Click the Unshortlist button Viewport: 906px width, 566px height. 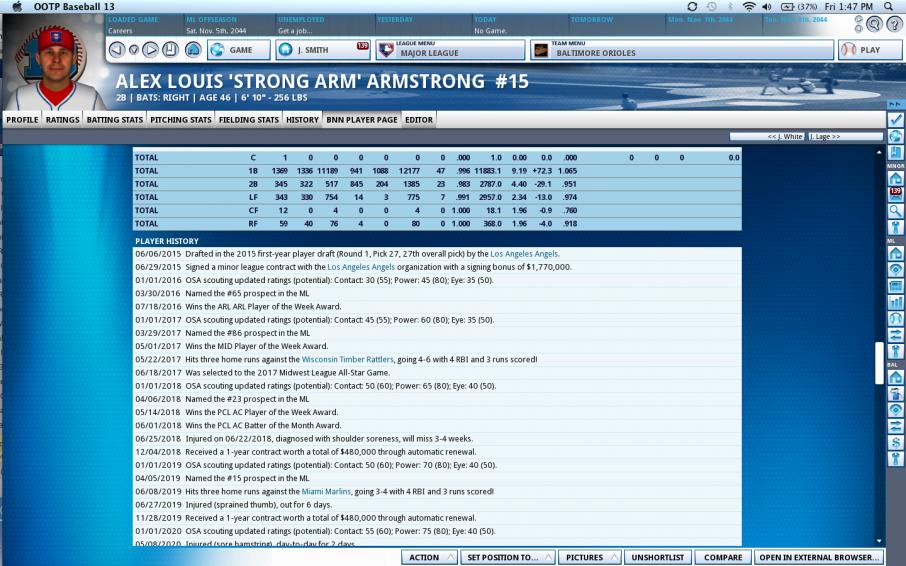tap(657, 557)
